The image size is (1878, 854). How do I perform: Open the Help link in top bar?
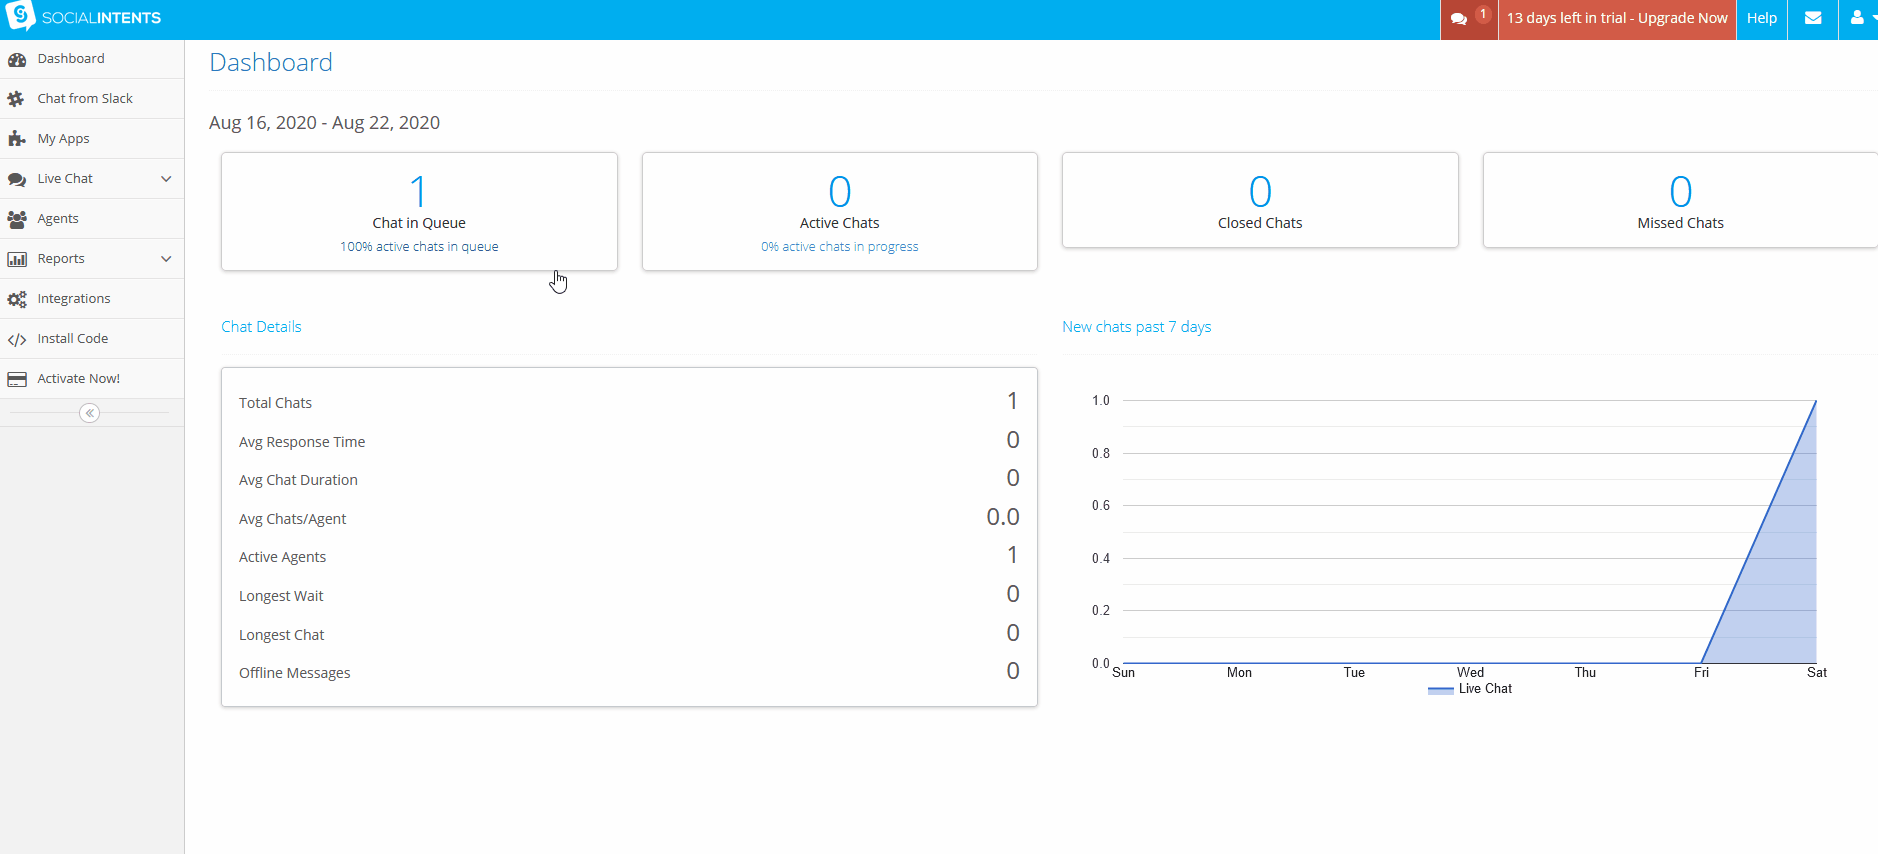coord(1762,18)
